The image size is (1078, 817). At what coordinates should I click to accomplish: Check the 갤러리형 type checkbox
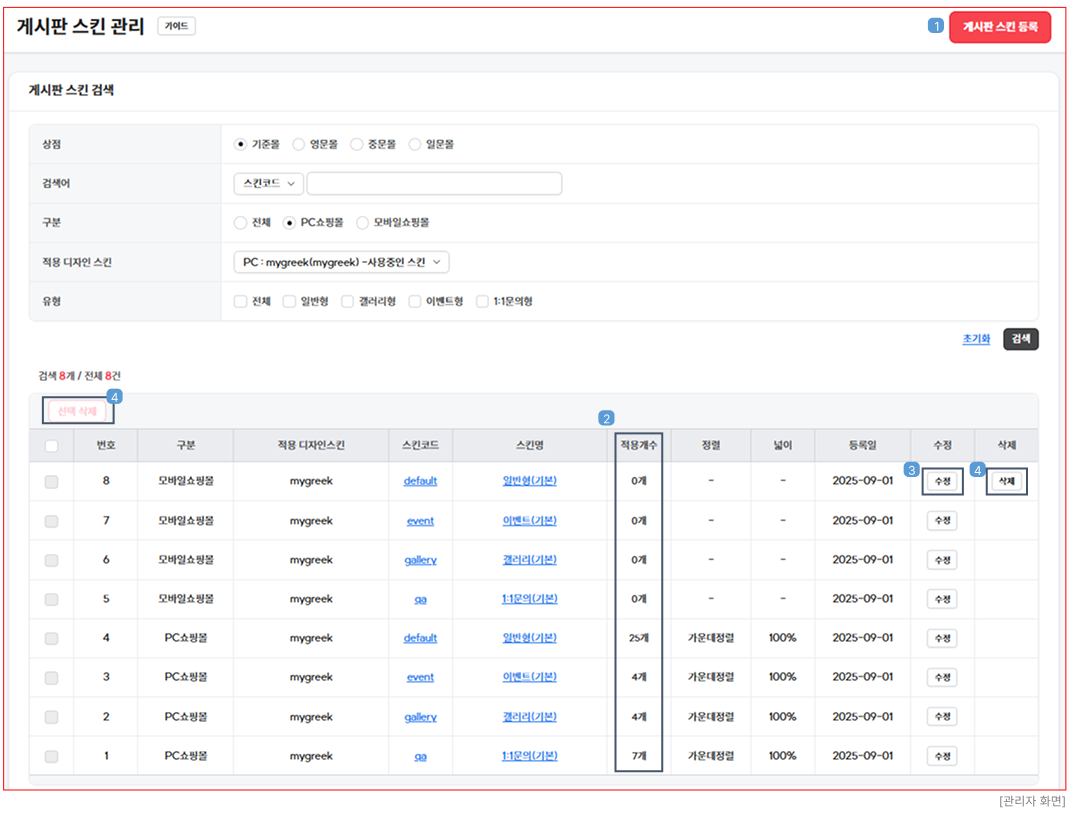(x=348, y=301)
